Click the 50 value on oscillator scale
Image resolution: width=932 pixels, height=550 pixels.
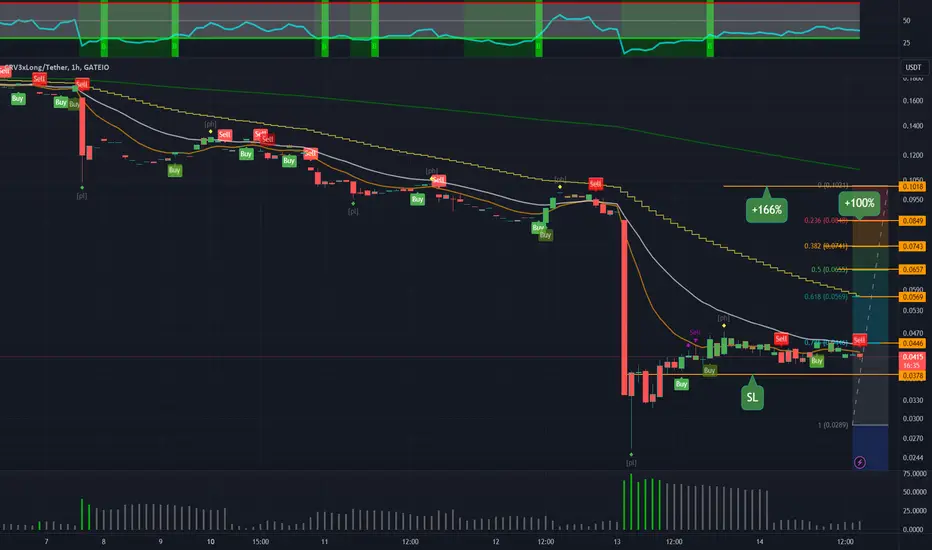[906, 21]
